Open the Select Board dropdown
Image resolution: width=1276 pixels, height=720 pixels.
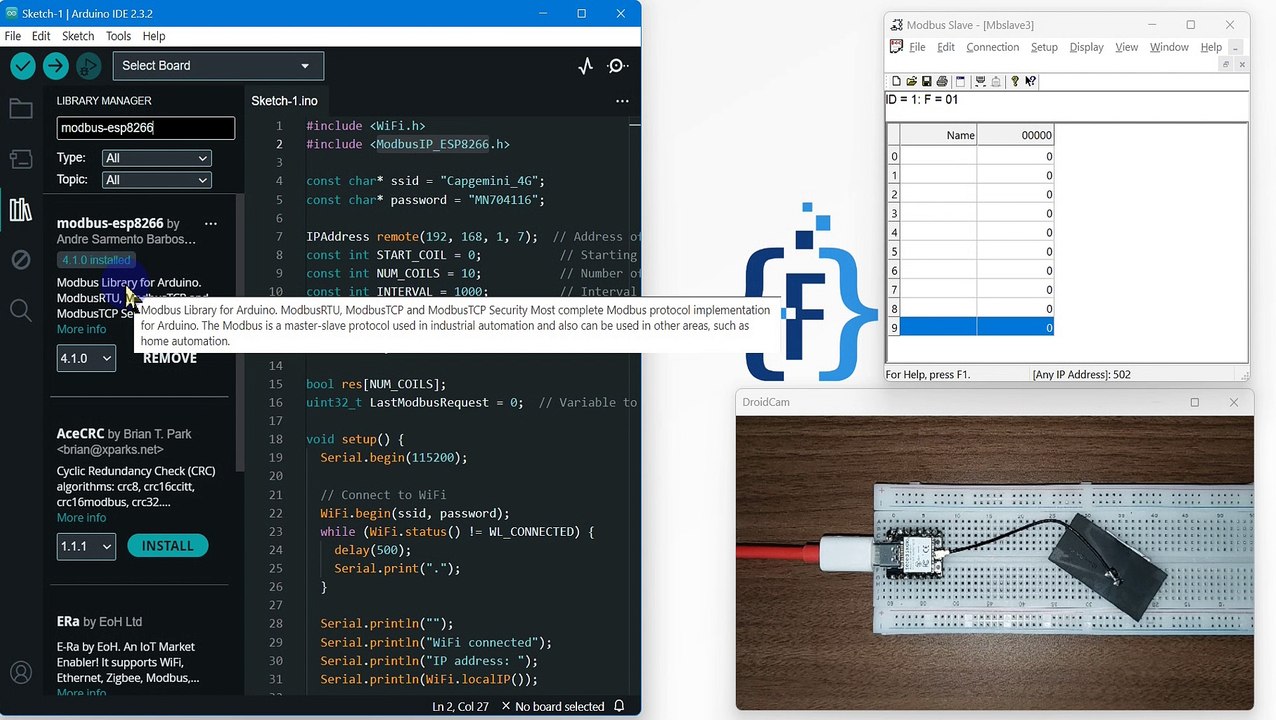218,66
